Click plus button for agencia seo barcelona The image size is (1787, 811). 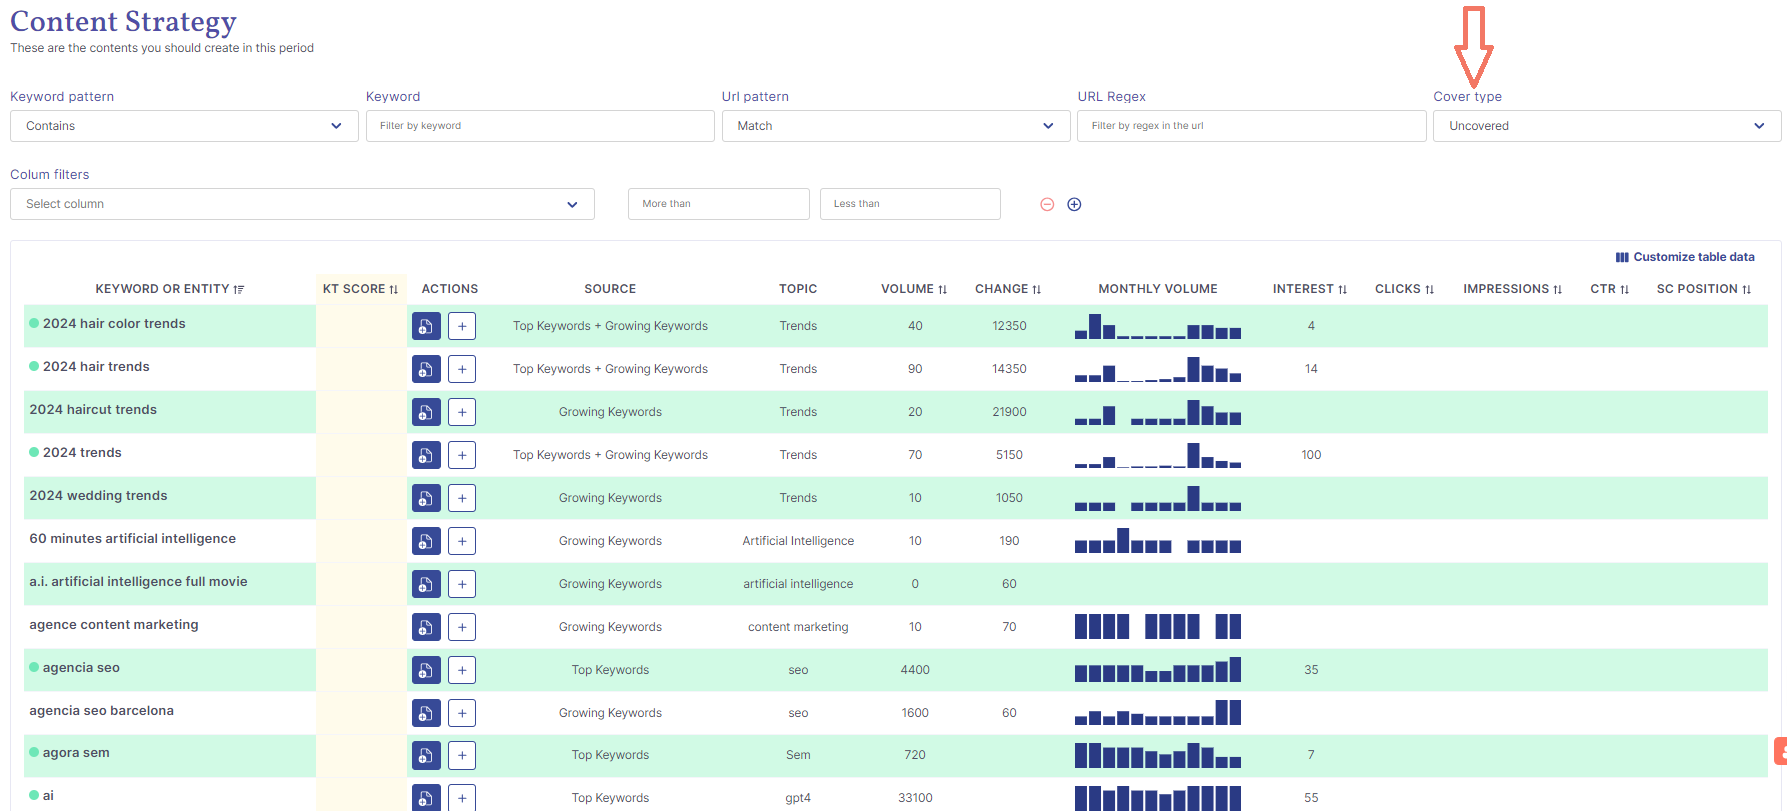[x=462, y=713]
